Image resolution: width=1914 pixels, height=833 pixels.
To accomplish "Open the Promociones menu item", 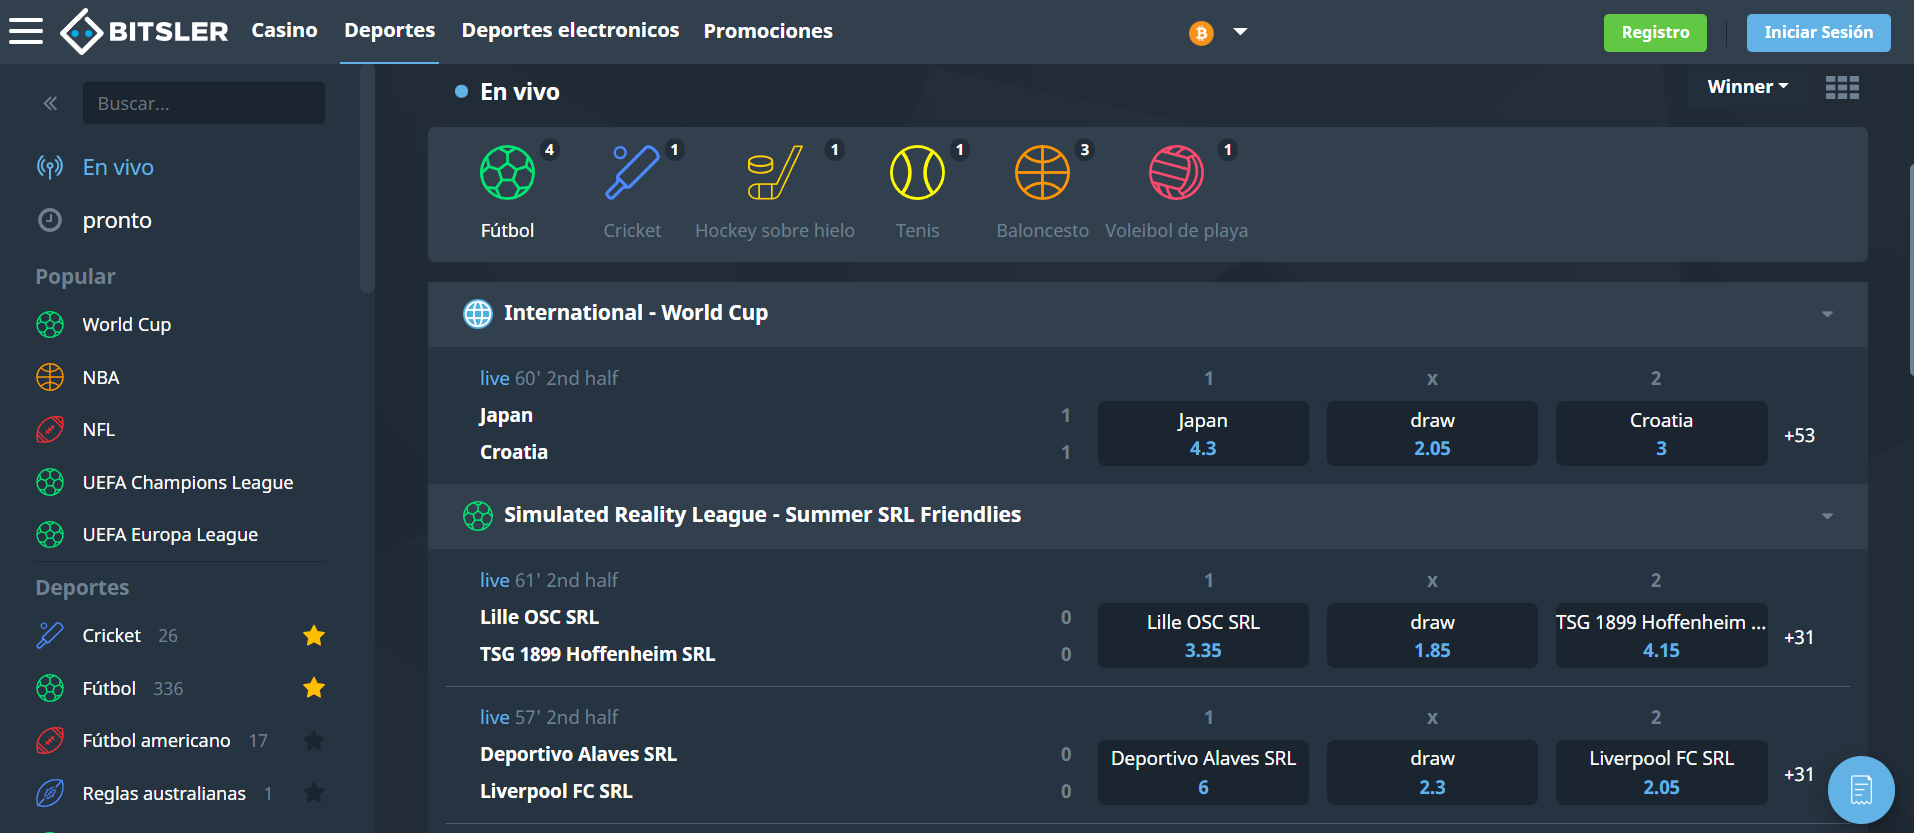I will (x=768, y=31).
